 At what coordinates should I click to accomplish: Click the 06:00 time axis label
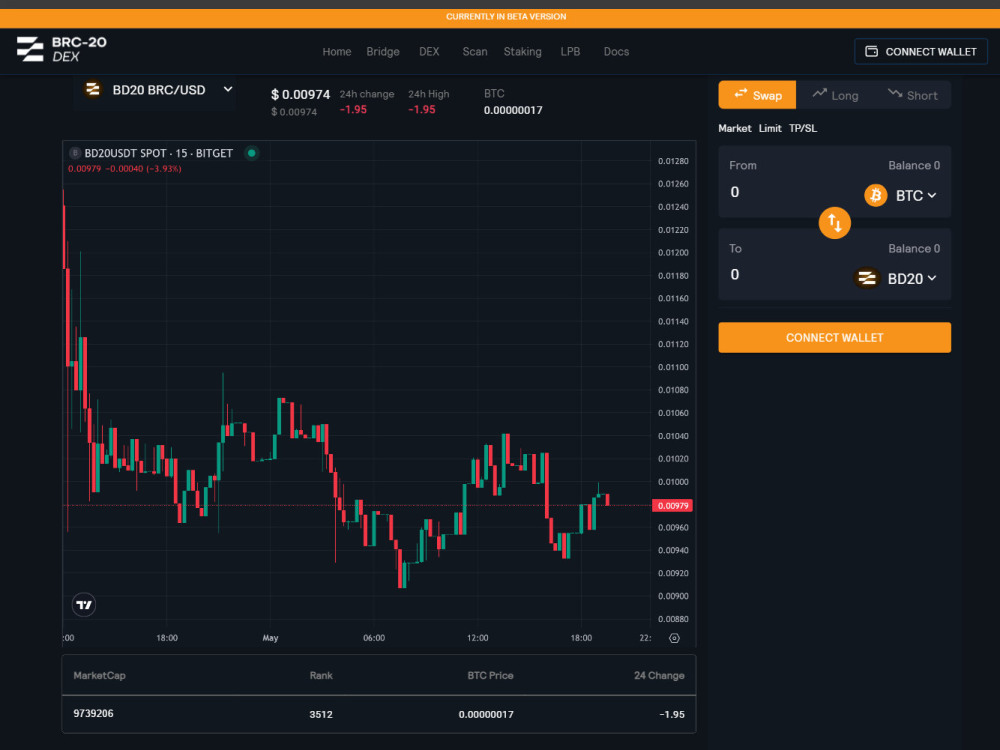[x=374, y=638]
